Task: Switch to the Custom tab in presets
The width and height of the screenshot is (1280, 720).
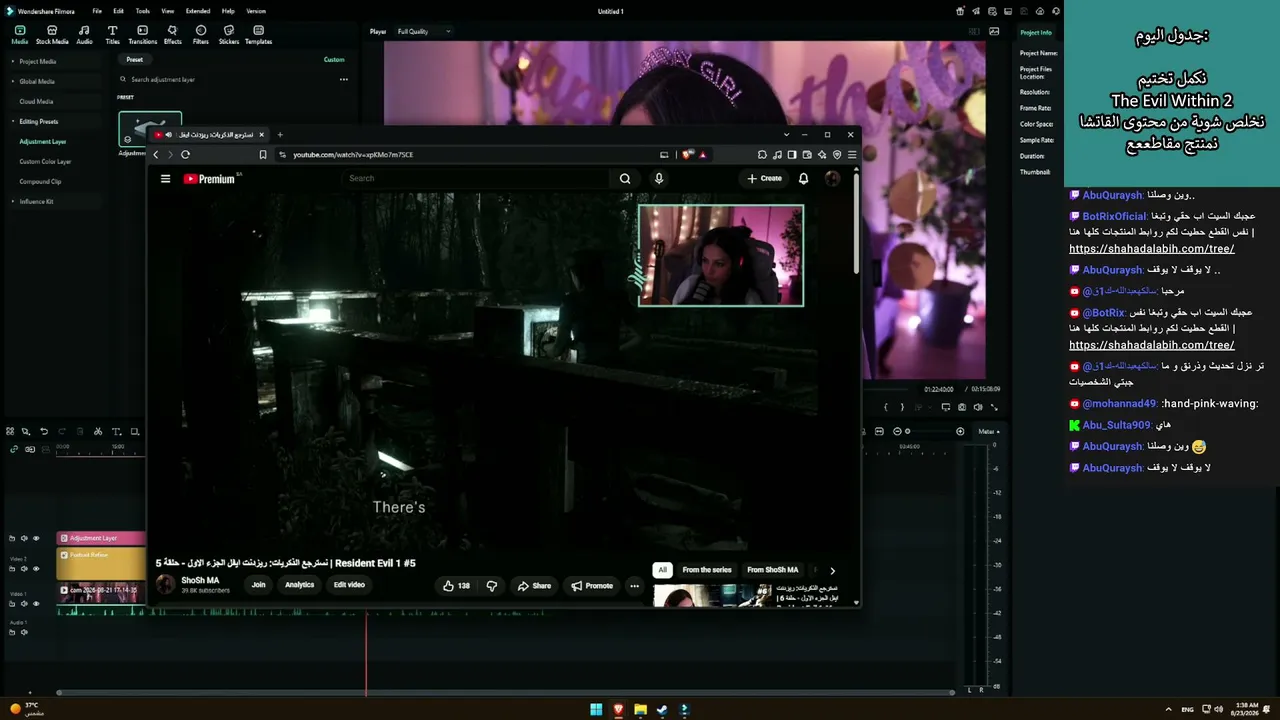Action: pyautogui.click(x=334, y=60)
